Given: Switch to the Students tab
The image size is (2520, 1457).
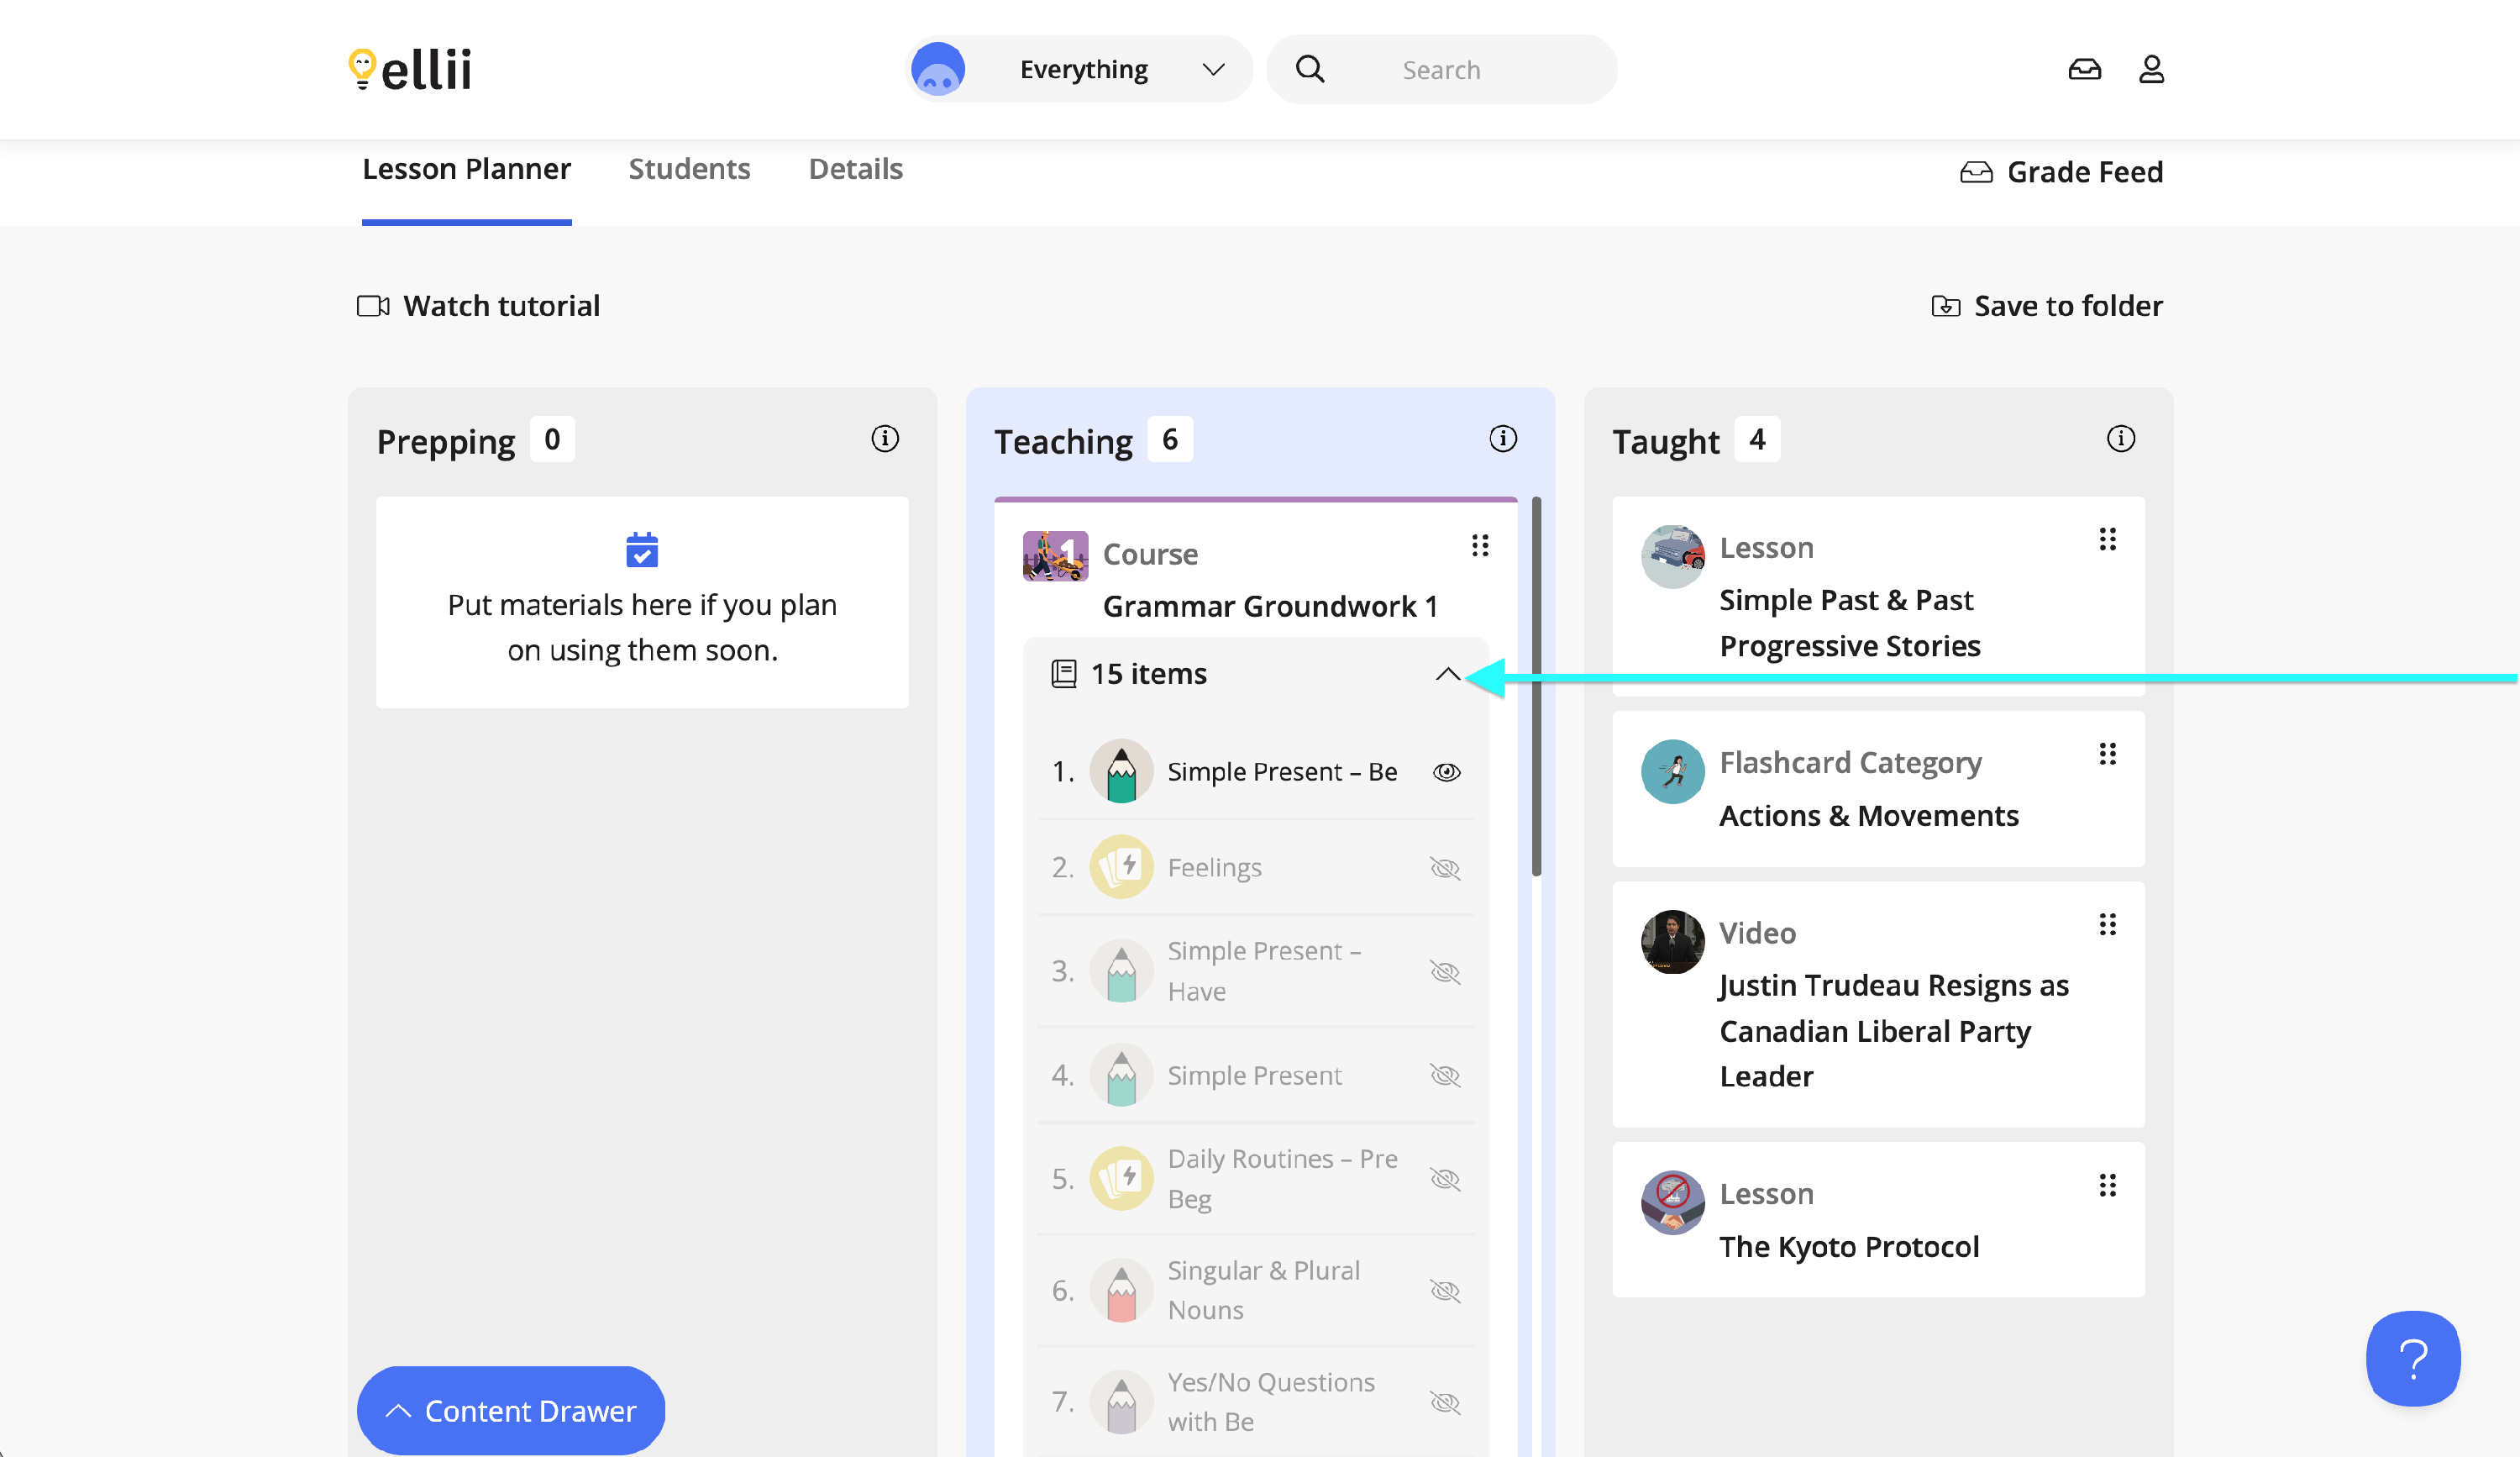Looking at the screenshot, I should (689, 169).
